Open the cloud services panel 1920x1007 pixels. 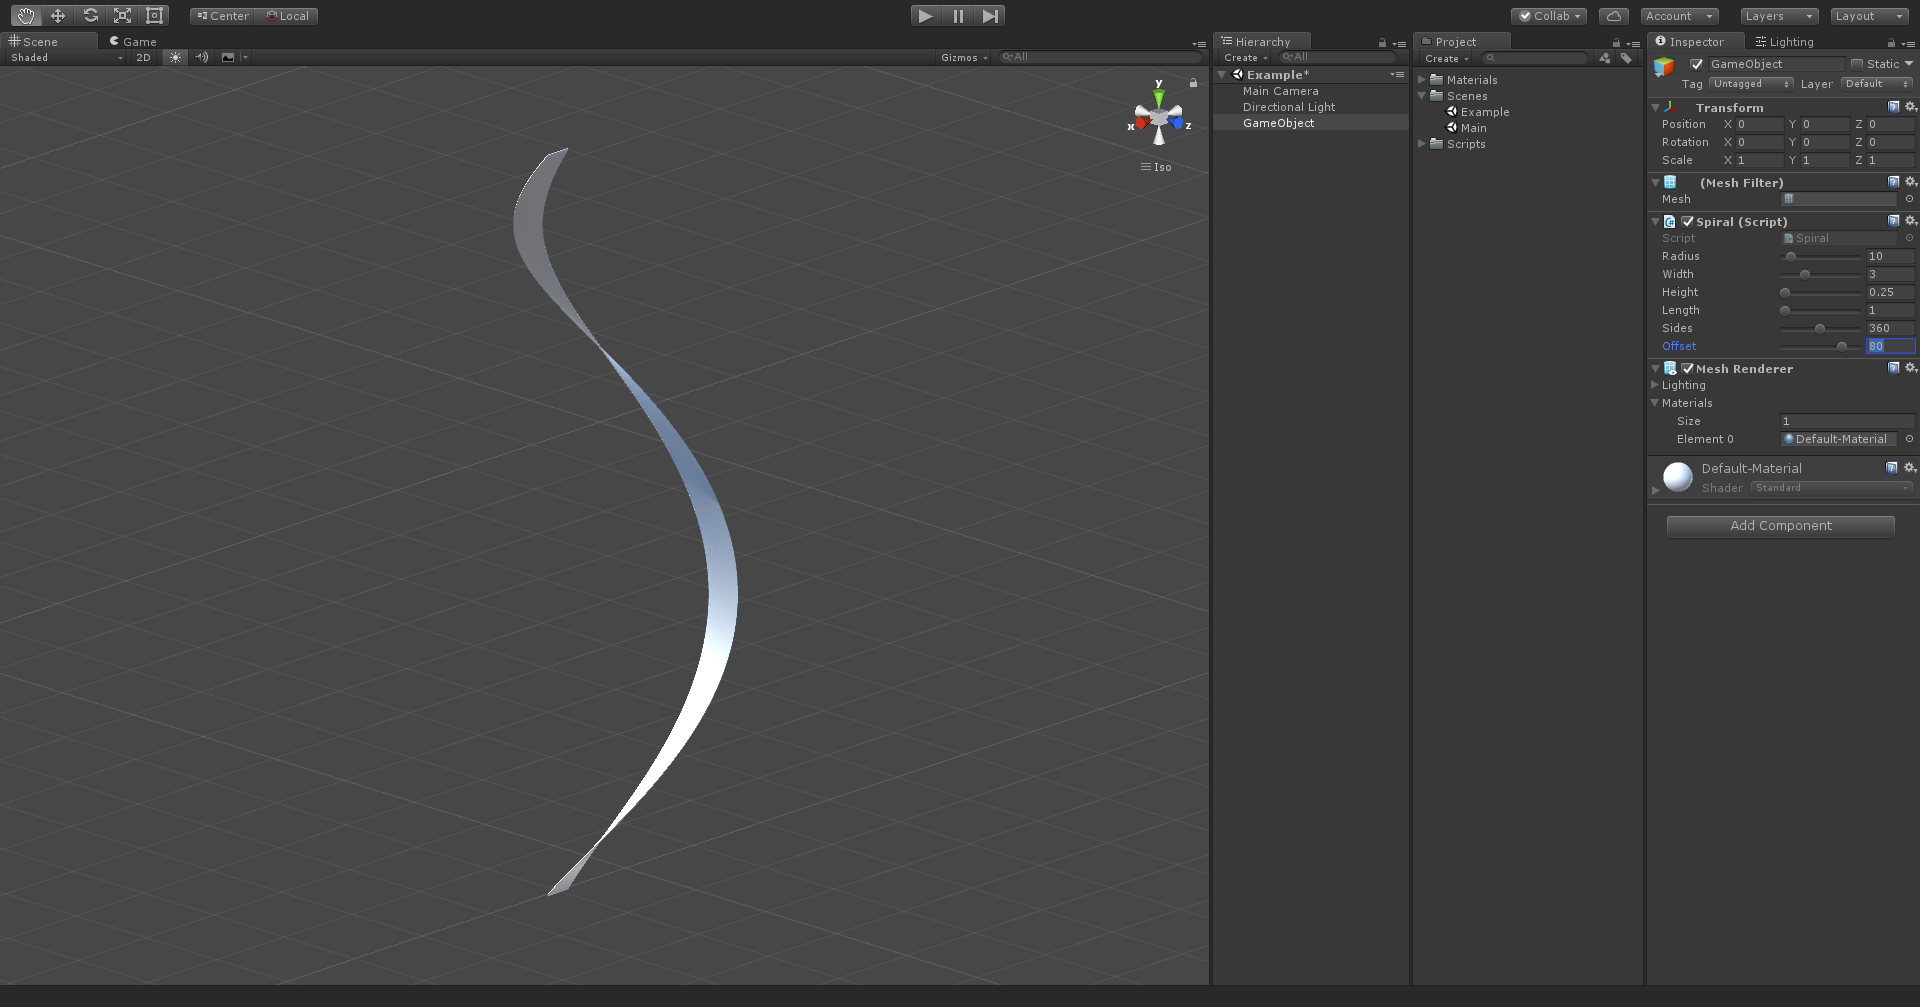[1614, 16]
